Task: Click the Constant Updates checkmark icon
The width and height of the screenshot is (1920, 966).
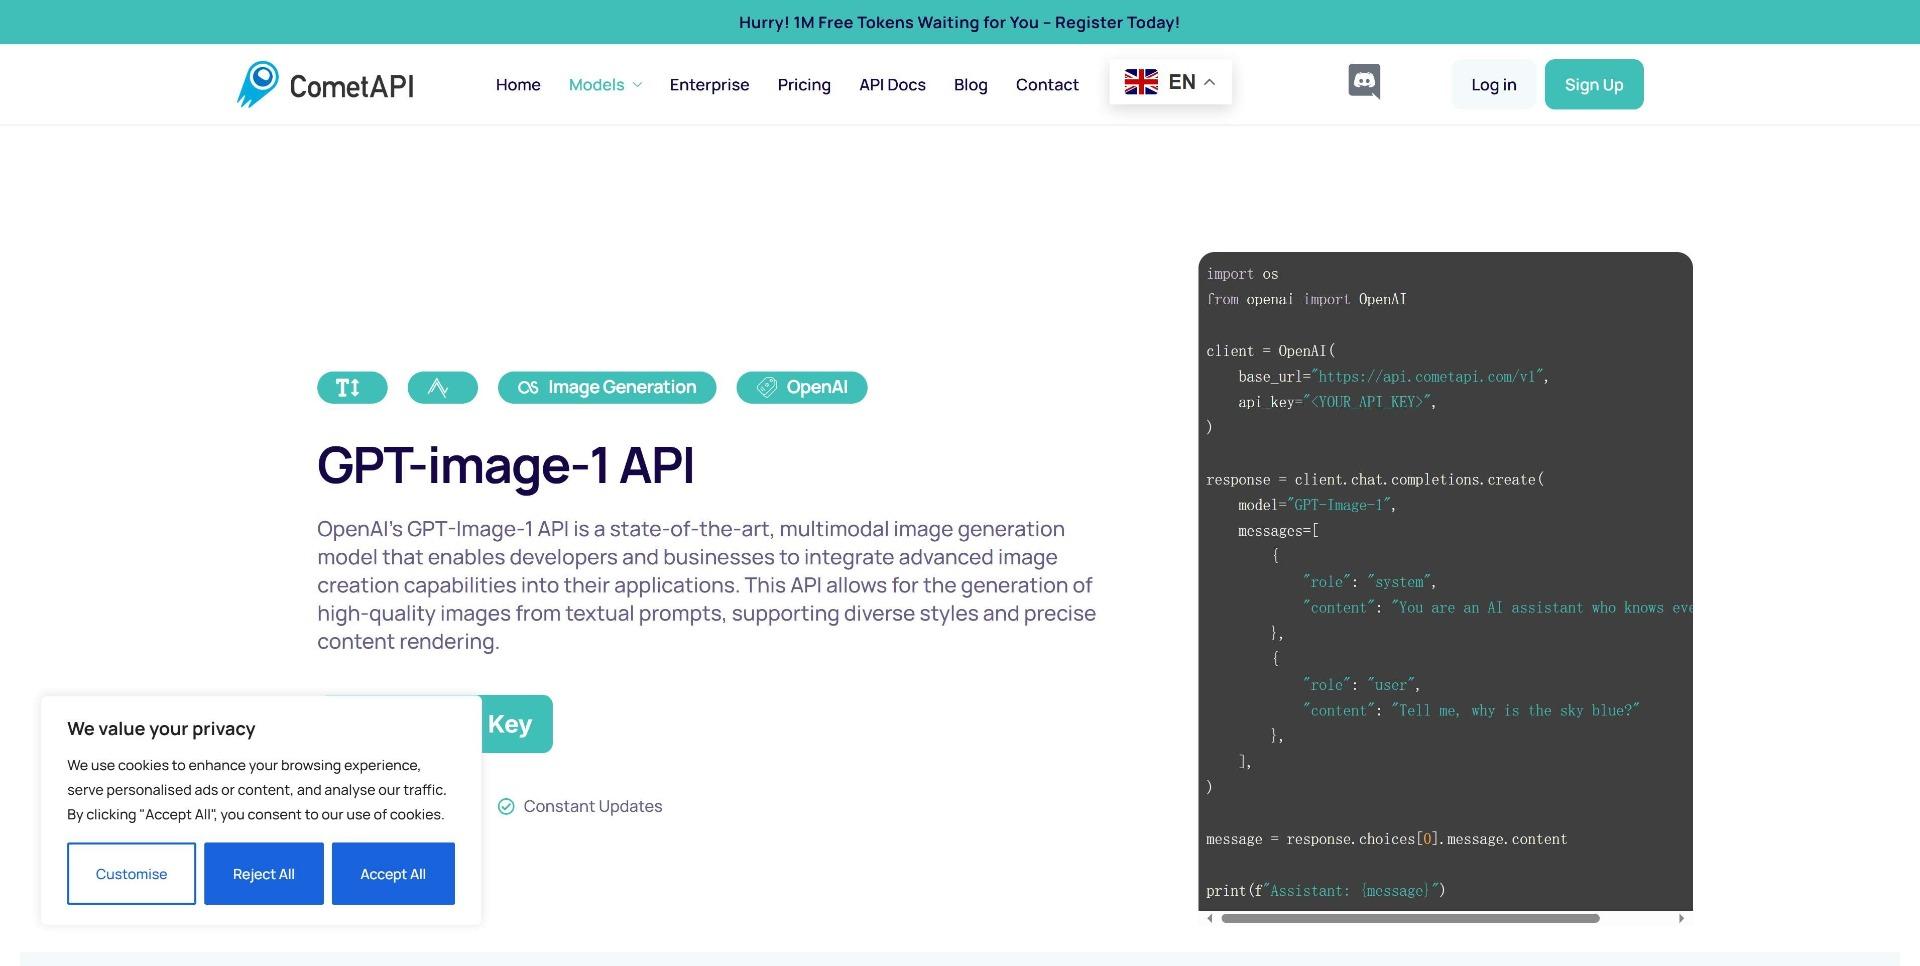Action: click(x=506, y=806)
